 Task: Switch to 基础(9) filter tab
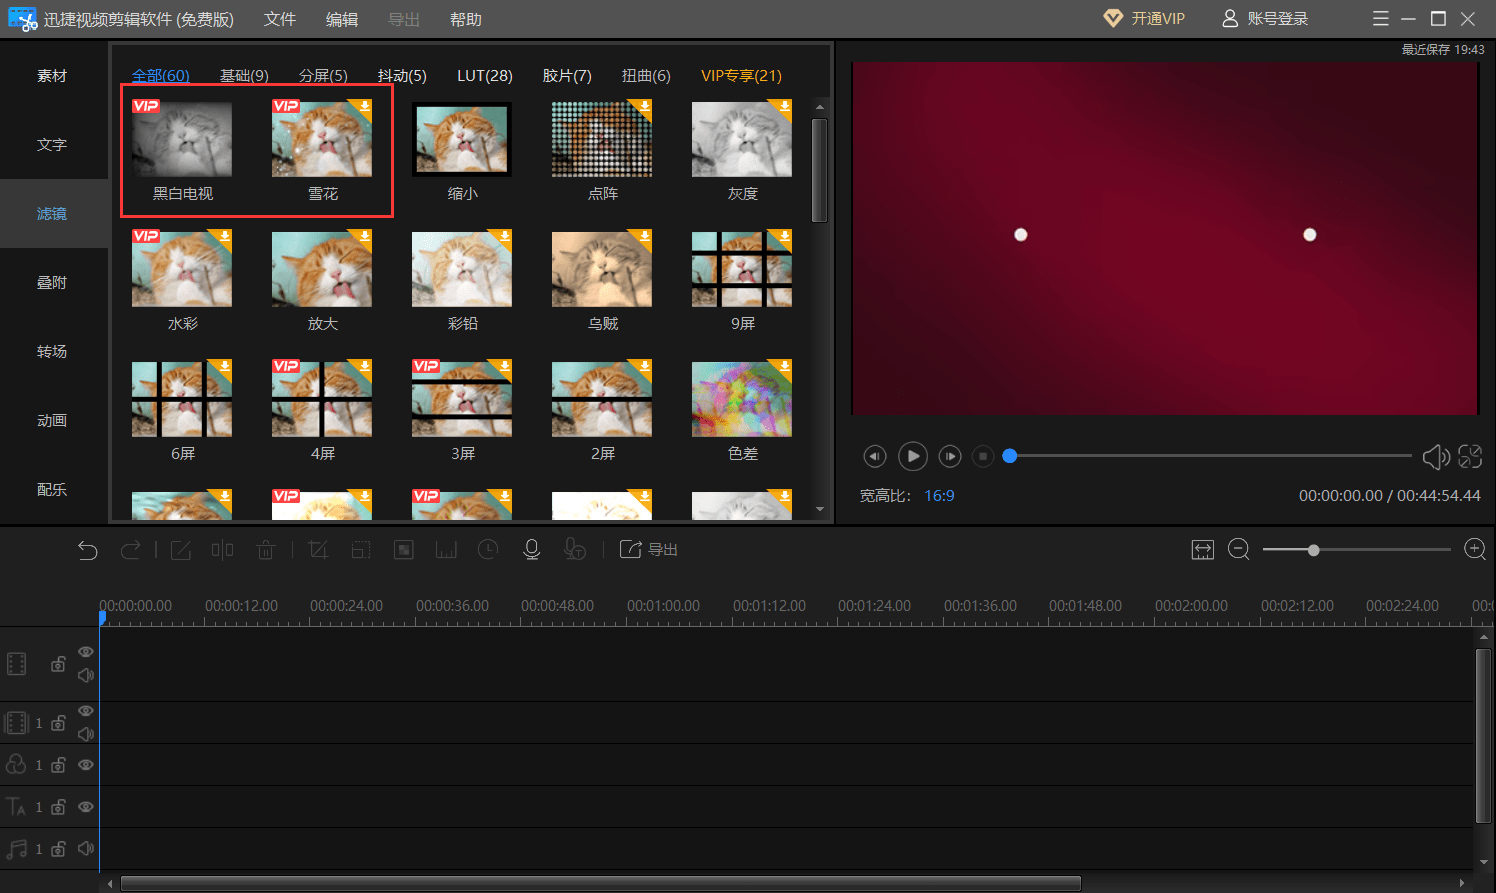(x=244, y=76)
